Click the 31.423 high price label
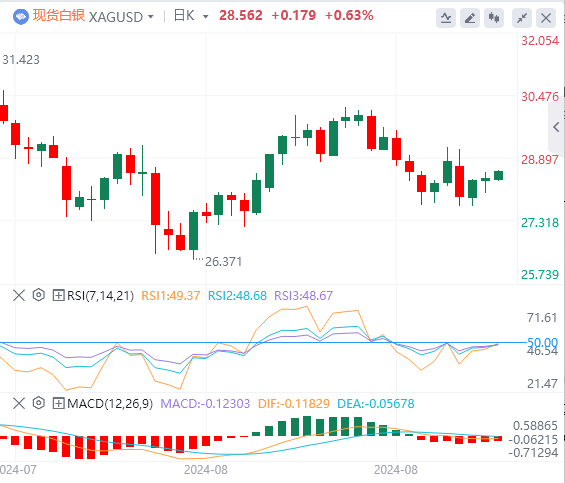 point(21,59)
